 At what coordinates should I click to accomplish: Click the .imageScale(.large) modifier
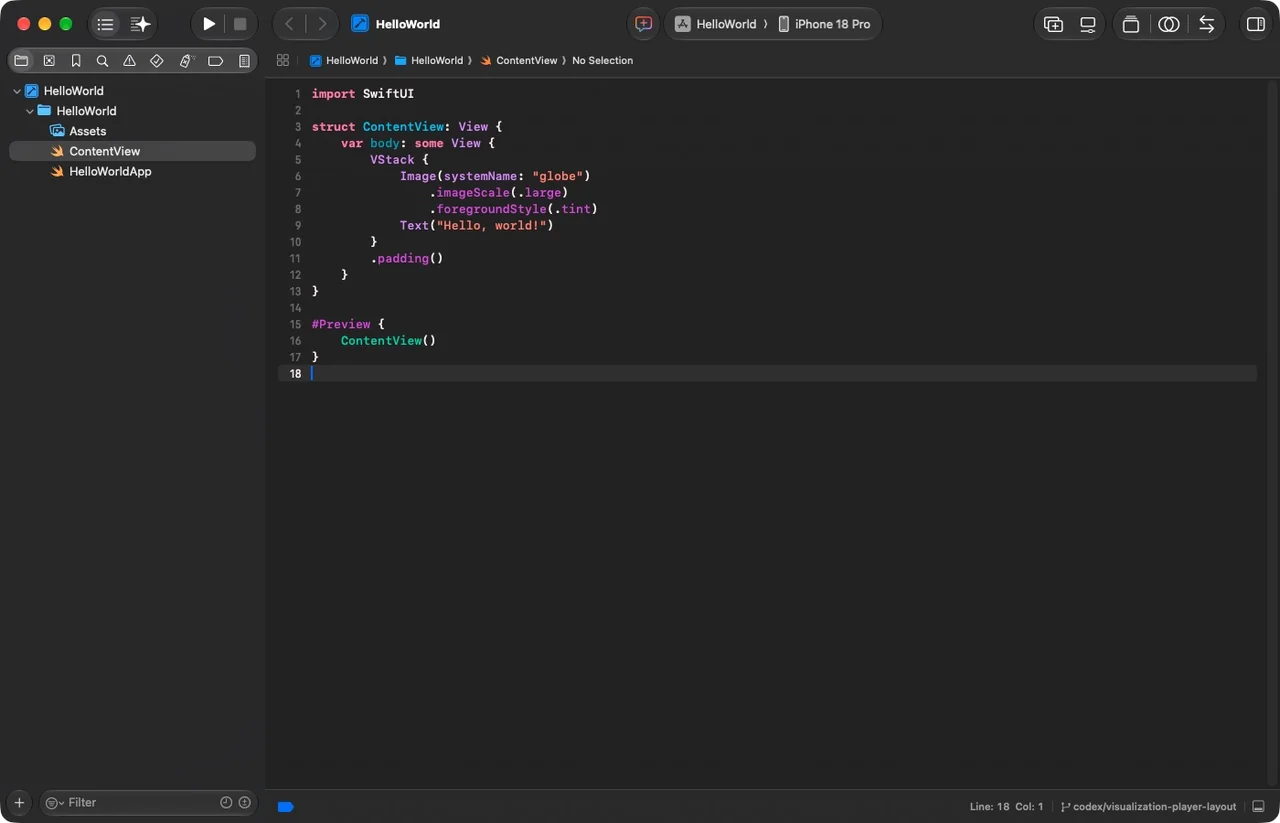coord(499,192)
